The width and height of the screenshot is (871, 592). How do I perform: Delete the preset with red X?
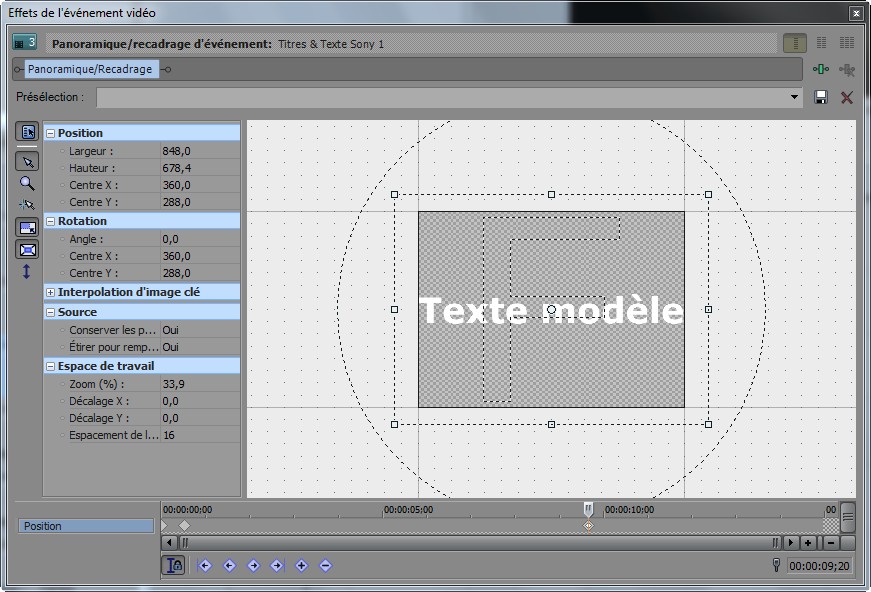[x=847, y=97]
